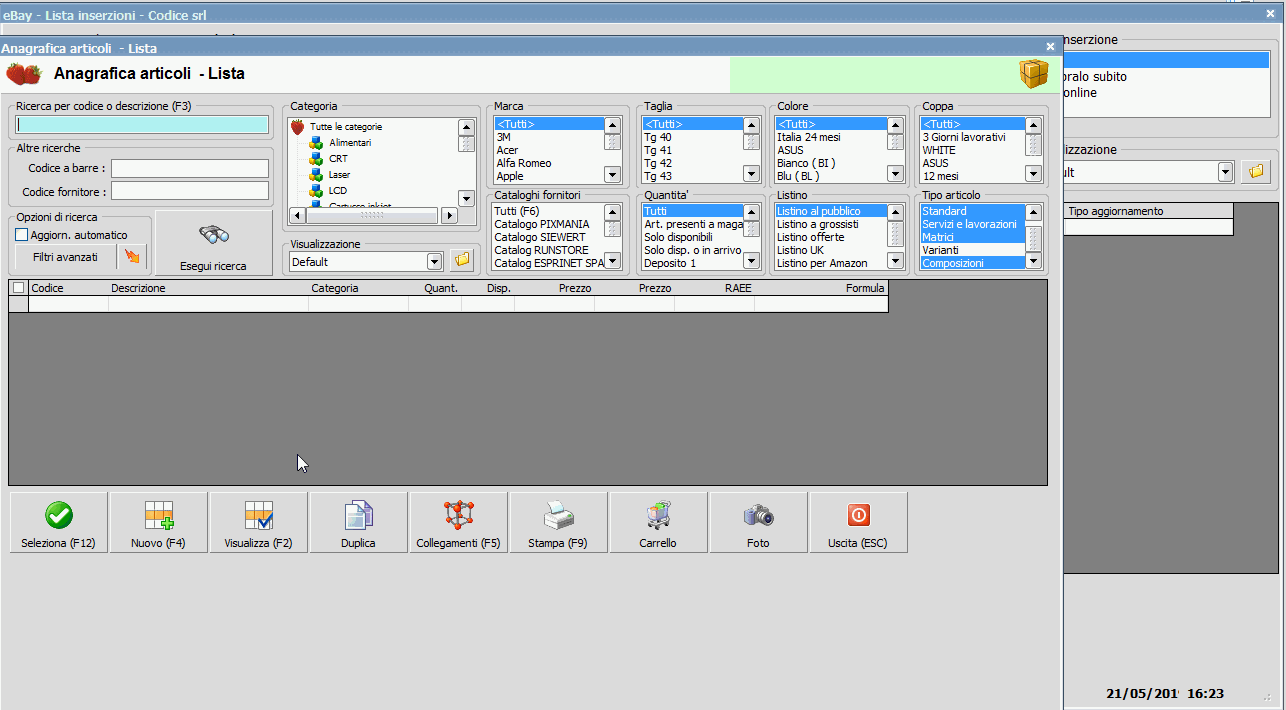Close the Anagrafica articoli window
The width and height of the screenshot is (1286, 710).
(1050, 46)
